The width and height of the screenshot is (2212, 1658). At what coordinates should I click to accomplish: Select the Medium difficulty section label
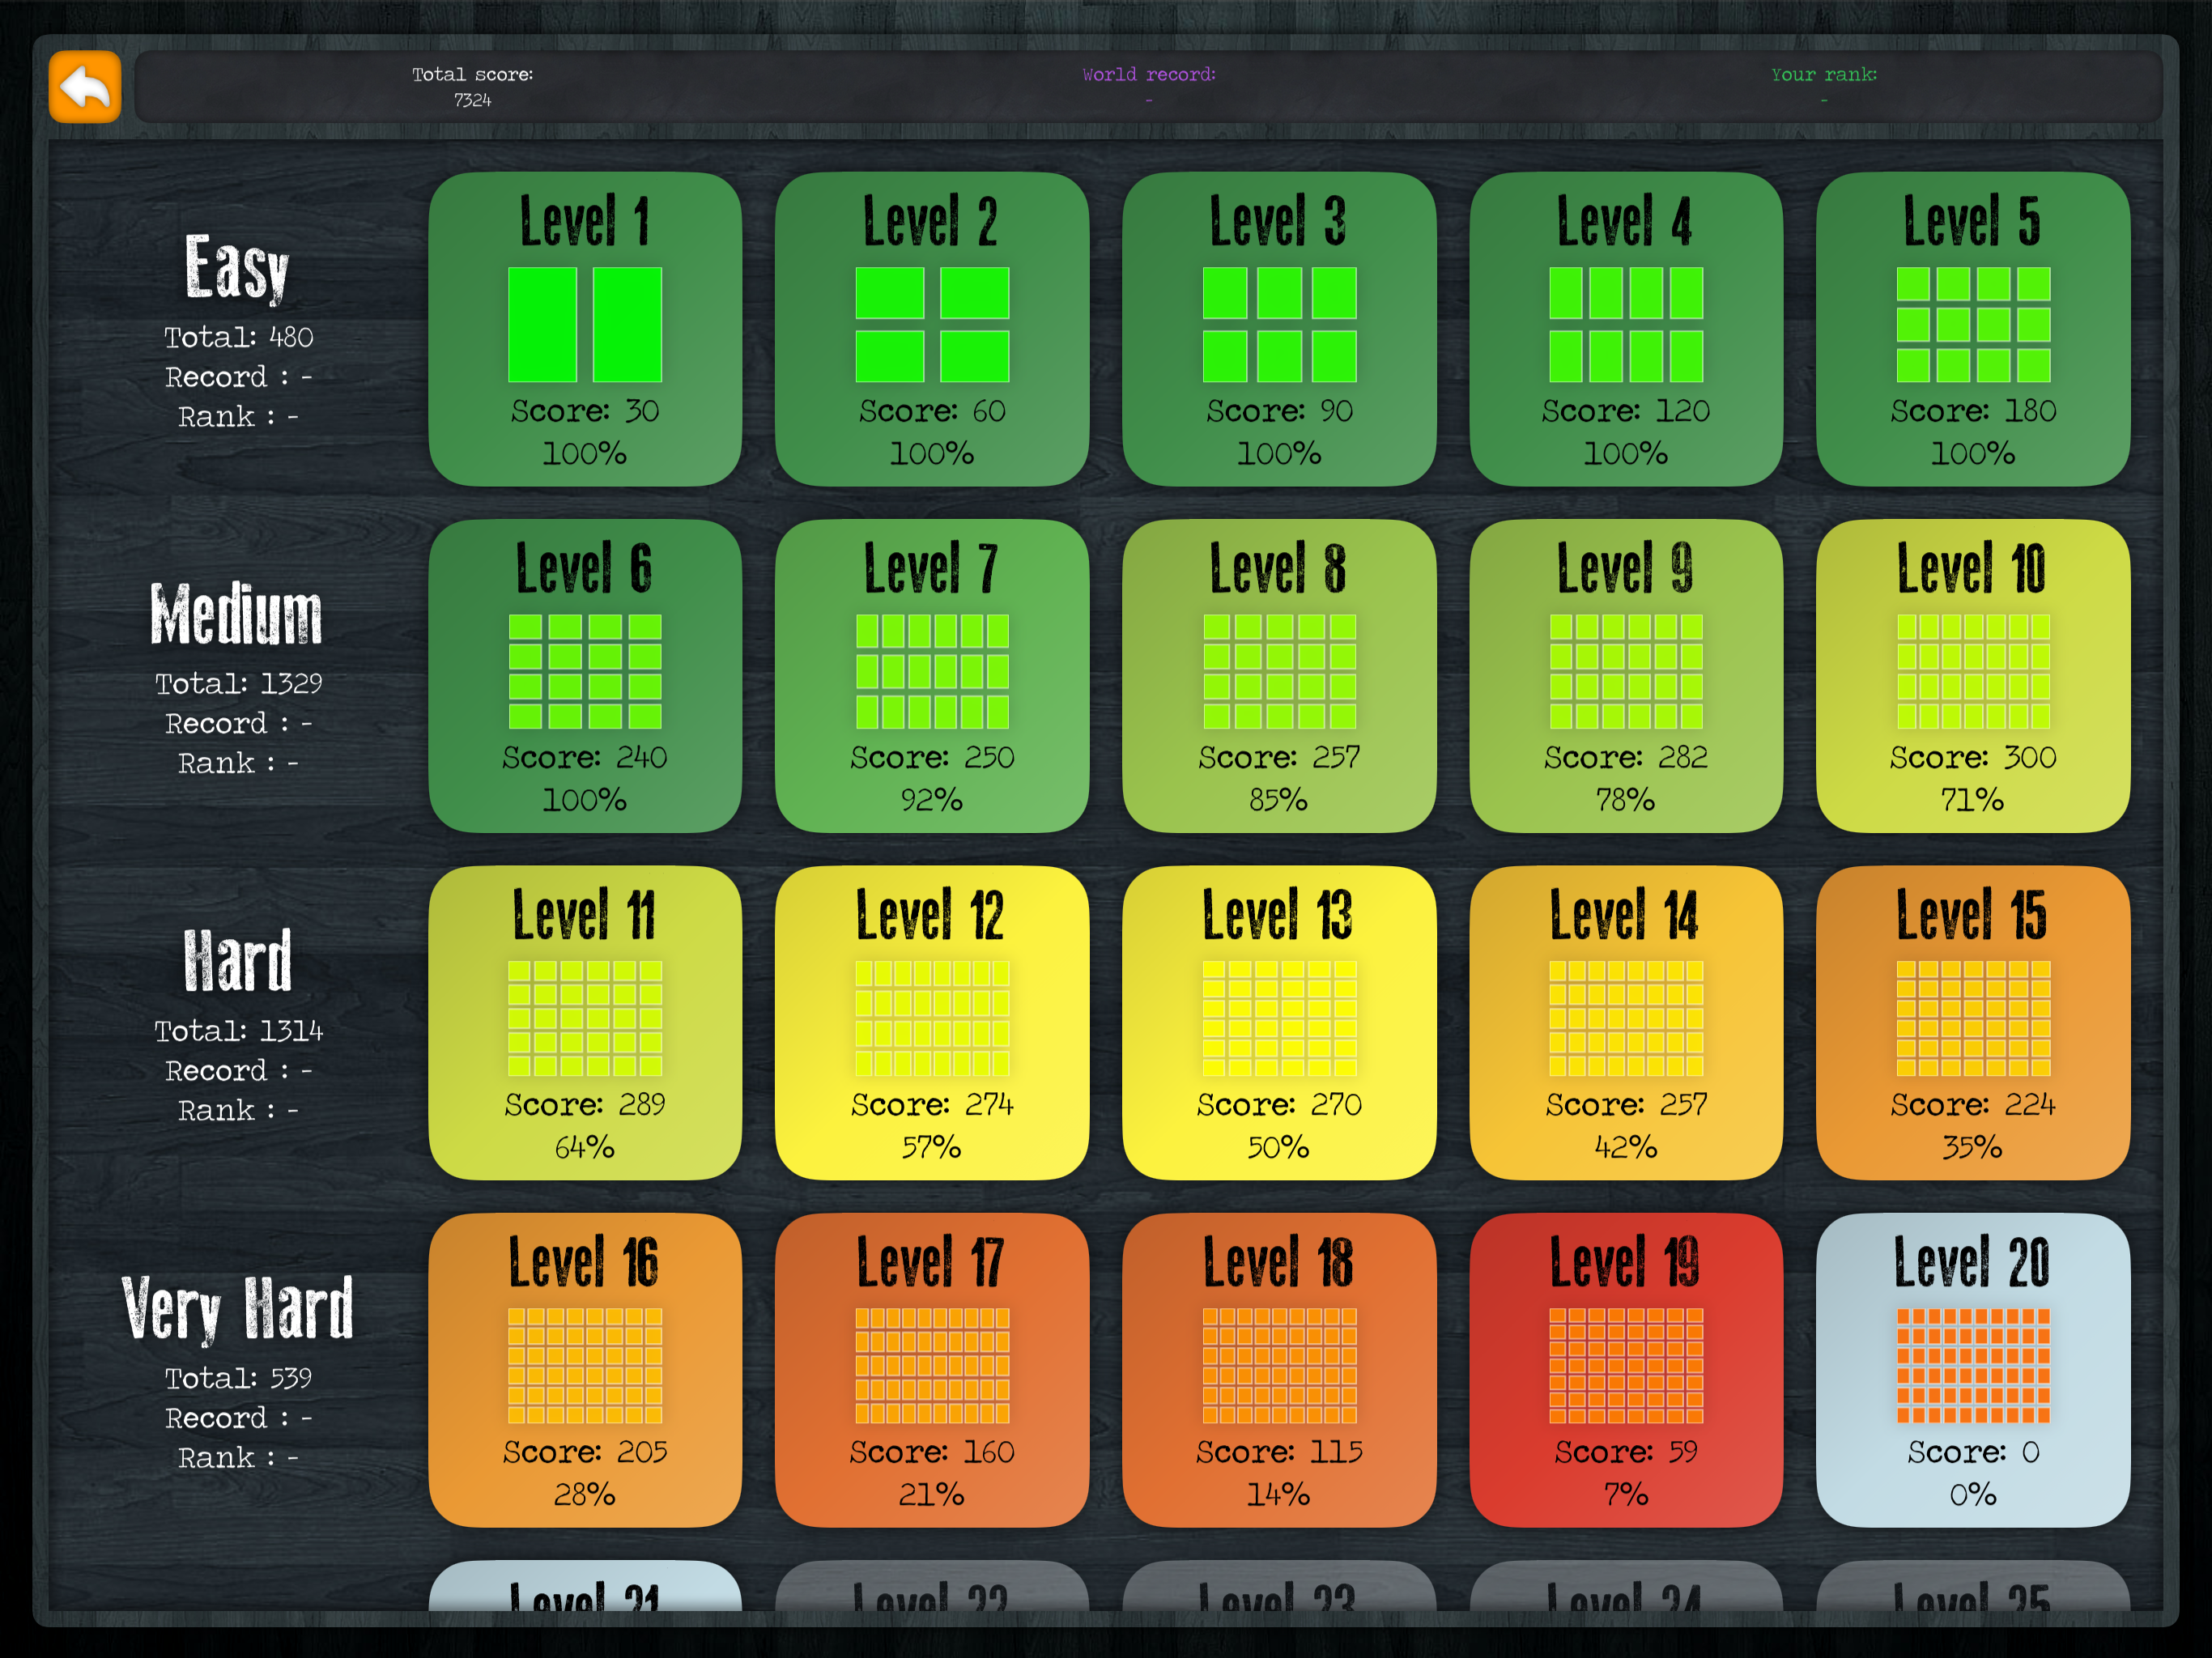237,614
